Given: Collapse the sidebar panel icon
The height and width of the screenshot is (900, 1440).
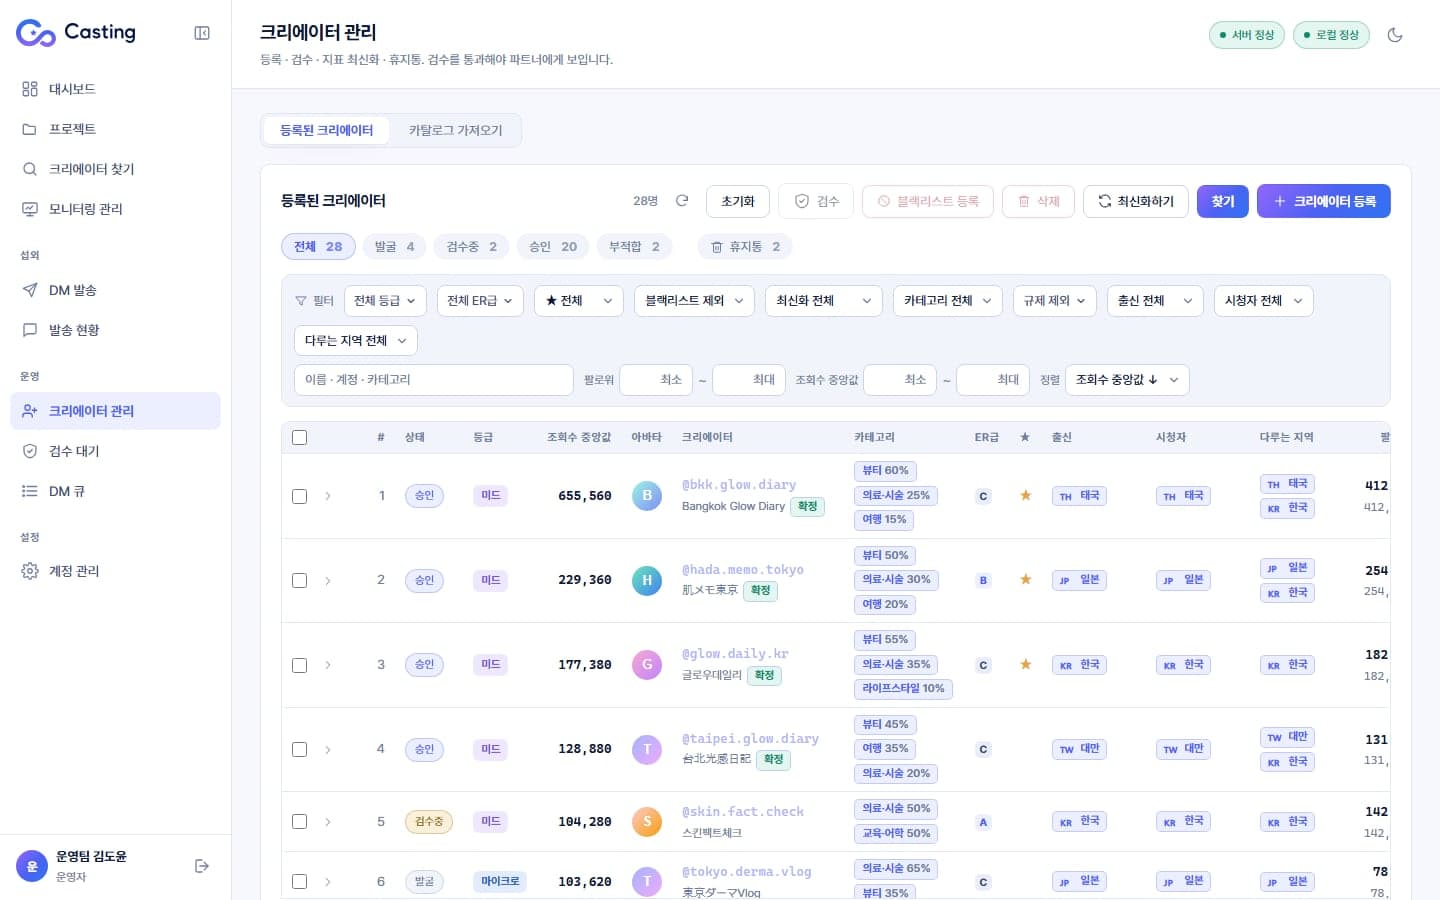Looking at the screenshot, I should (x=202, y=33).
